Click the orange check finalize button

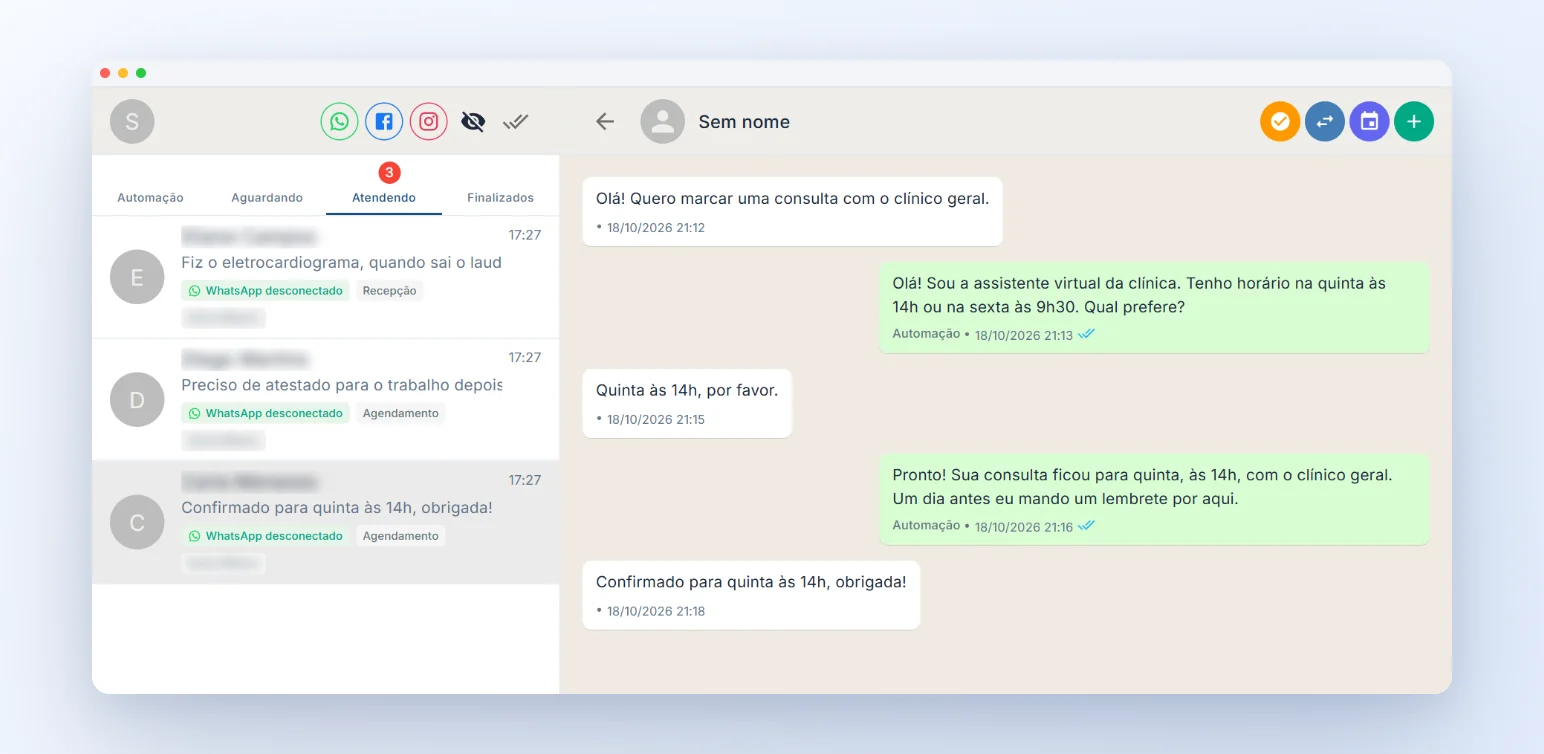1280,122
